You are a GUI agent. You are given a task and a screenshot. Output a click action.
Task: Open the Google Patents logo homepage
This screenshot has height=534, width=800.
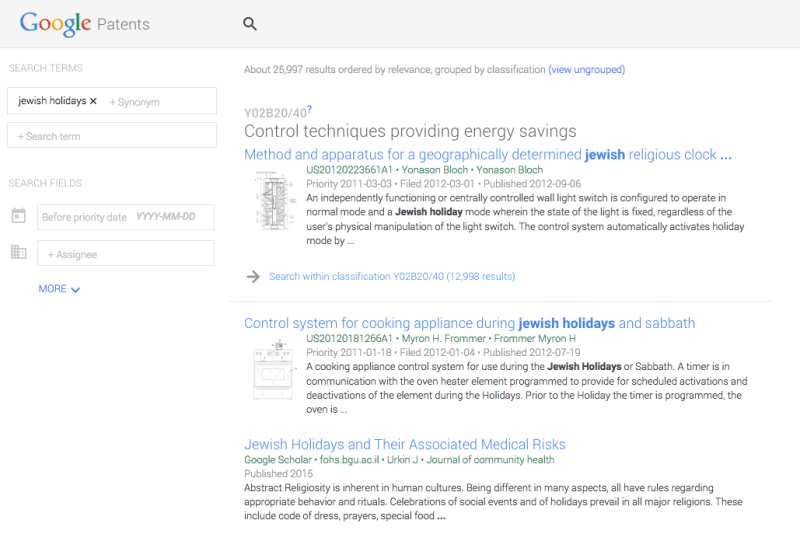pos(84,24)
